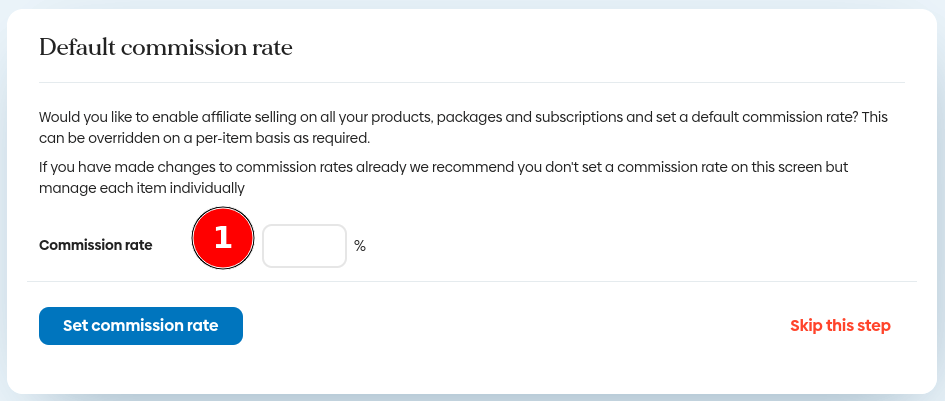Choose the Skip this step link
The width and height of the screenshot is (945, 401).
coord(840,326)
